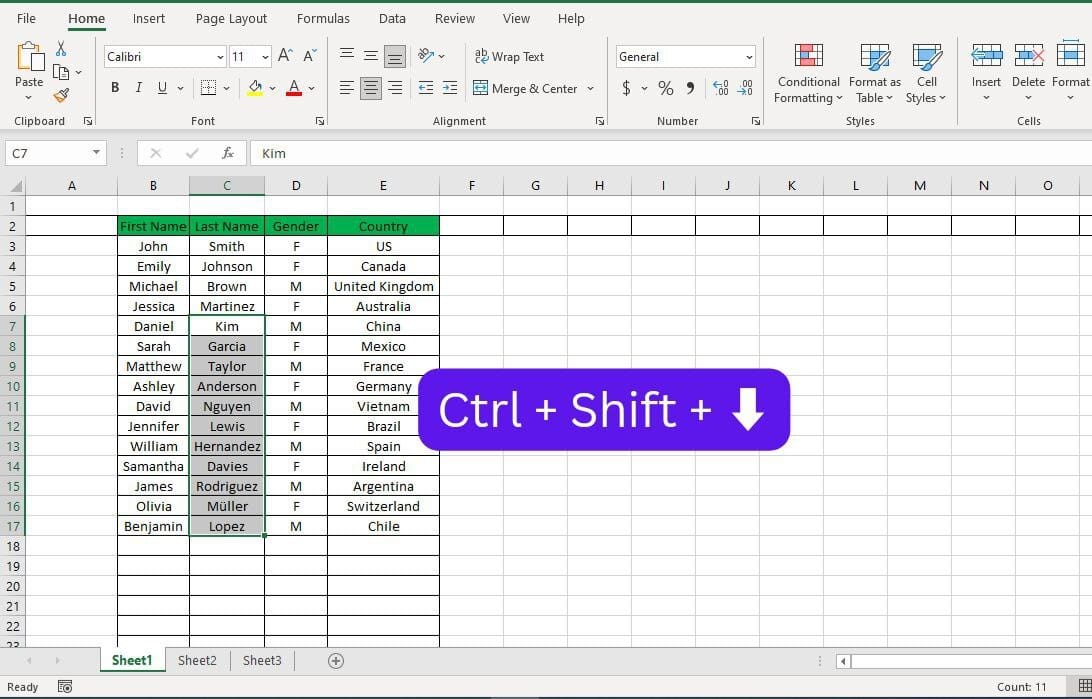This screenshot has height=699, width=1092.
Task: Switch to the Page Layout tab
Action: tap(231, 19)
